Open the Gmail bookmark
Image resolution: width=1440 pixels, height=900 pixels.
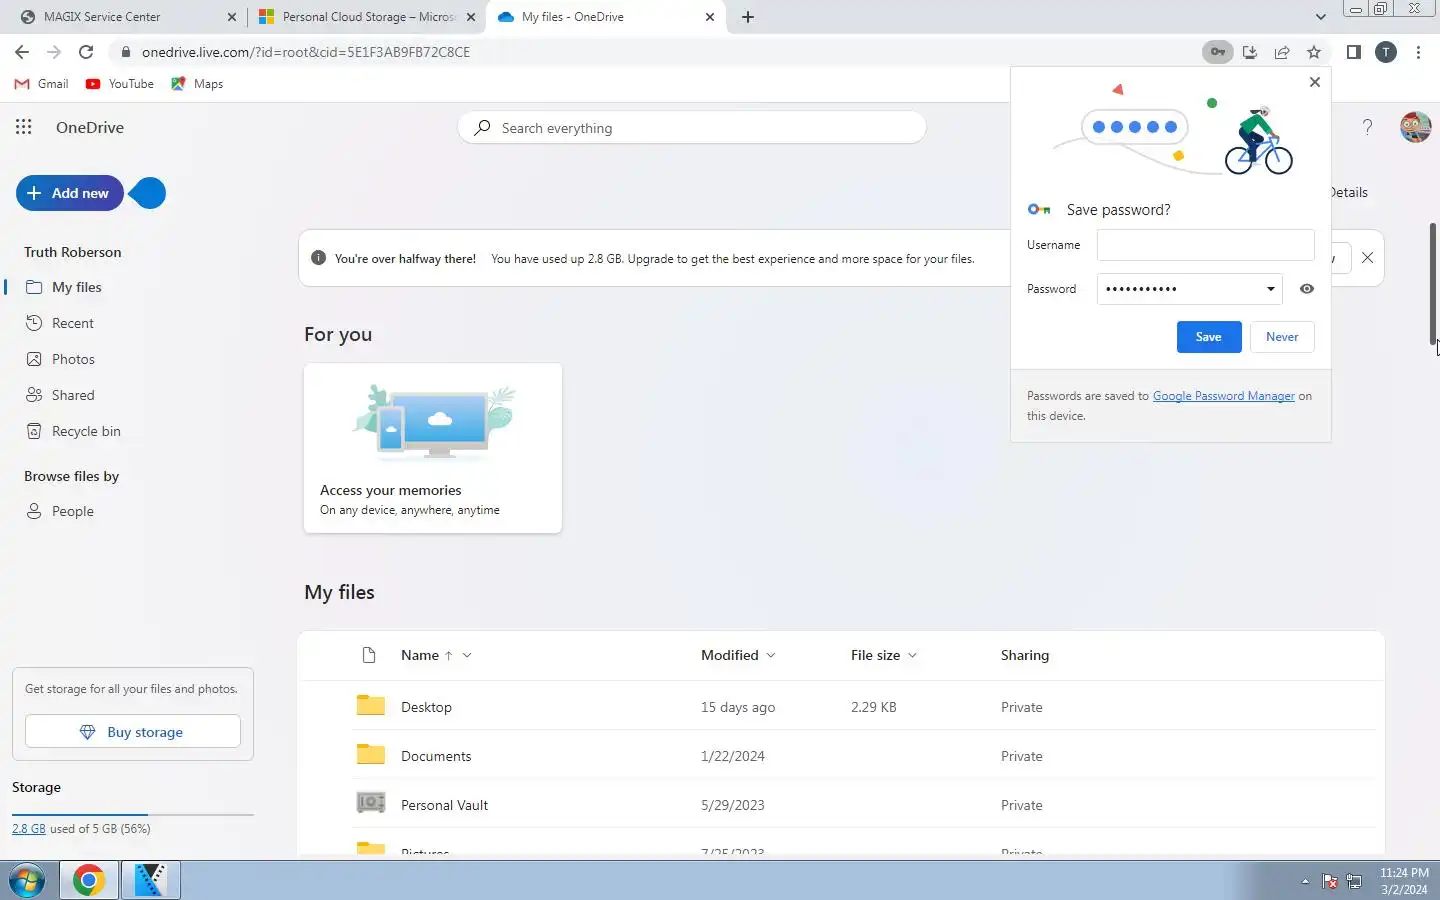41,84
